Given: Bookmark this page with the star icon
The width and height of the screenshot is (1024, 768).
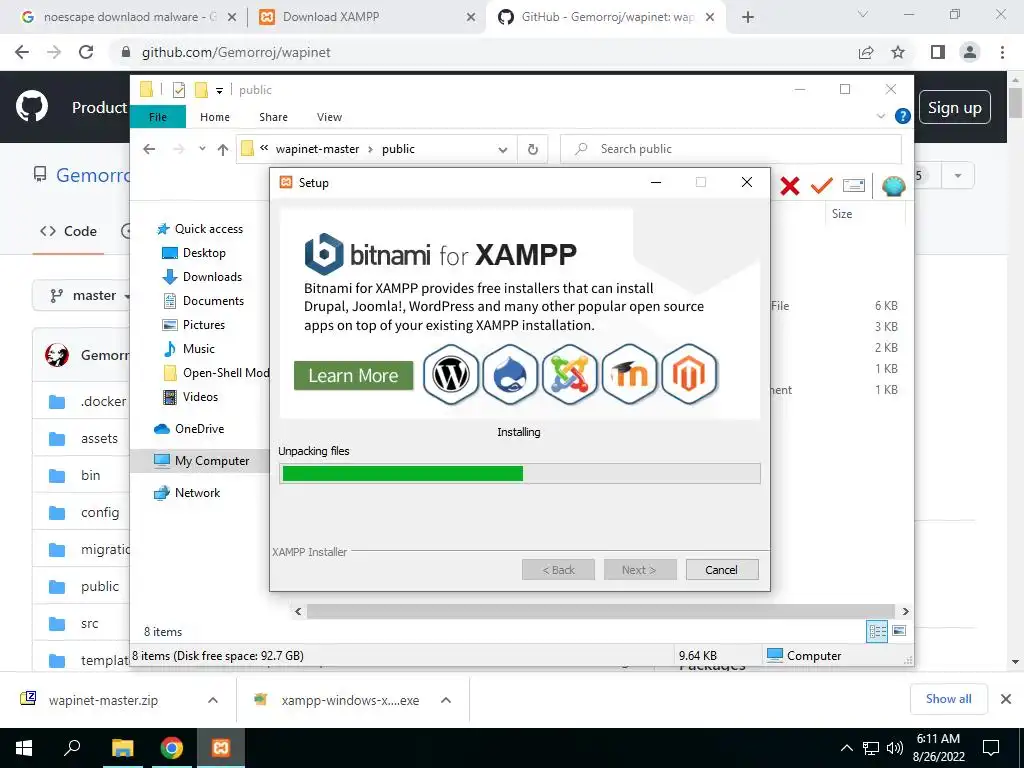Looking at the screenshot, I should click(x=898, y=52).
